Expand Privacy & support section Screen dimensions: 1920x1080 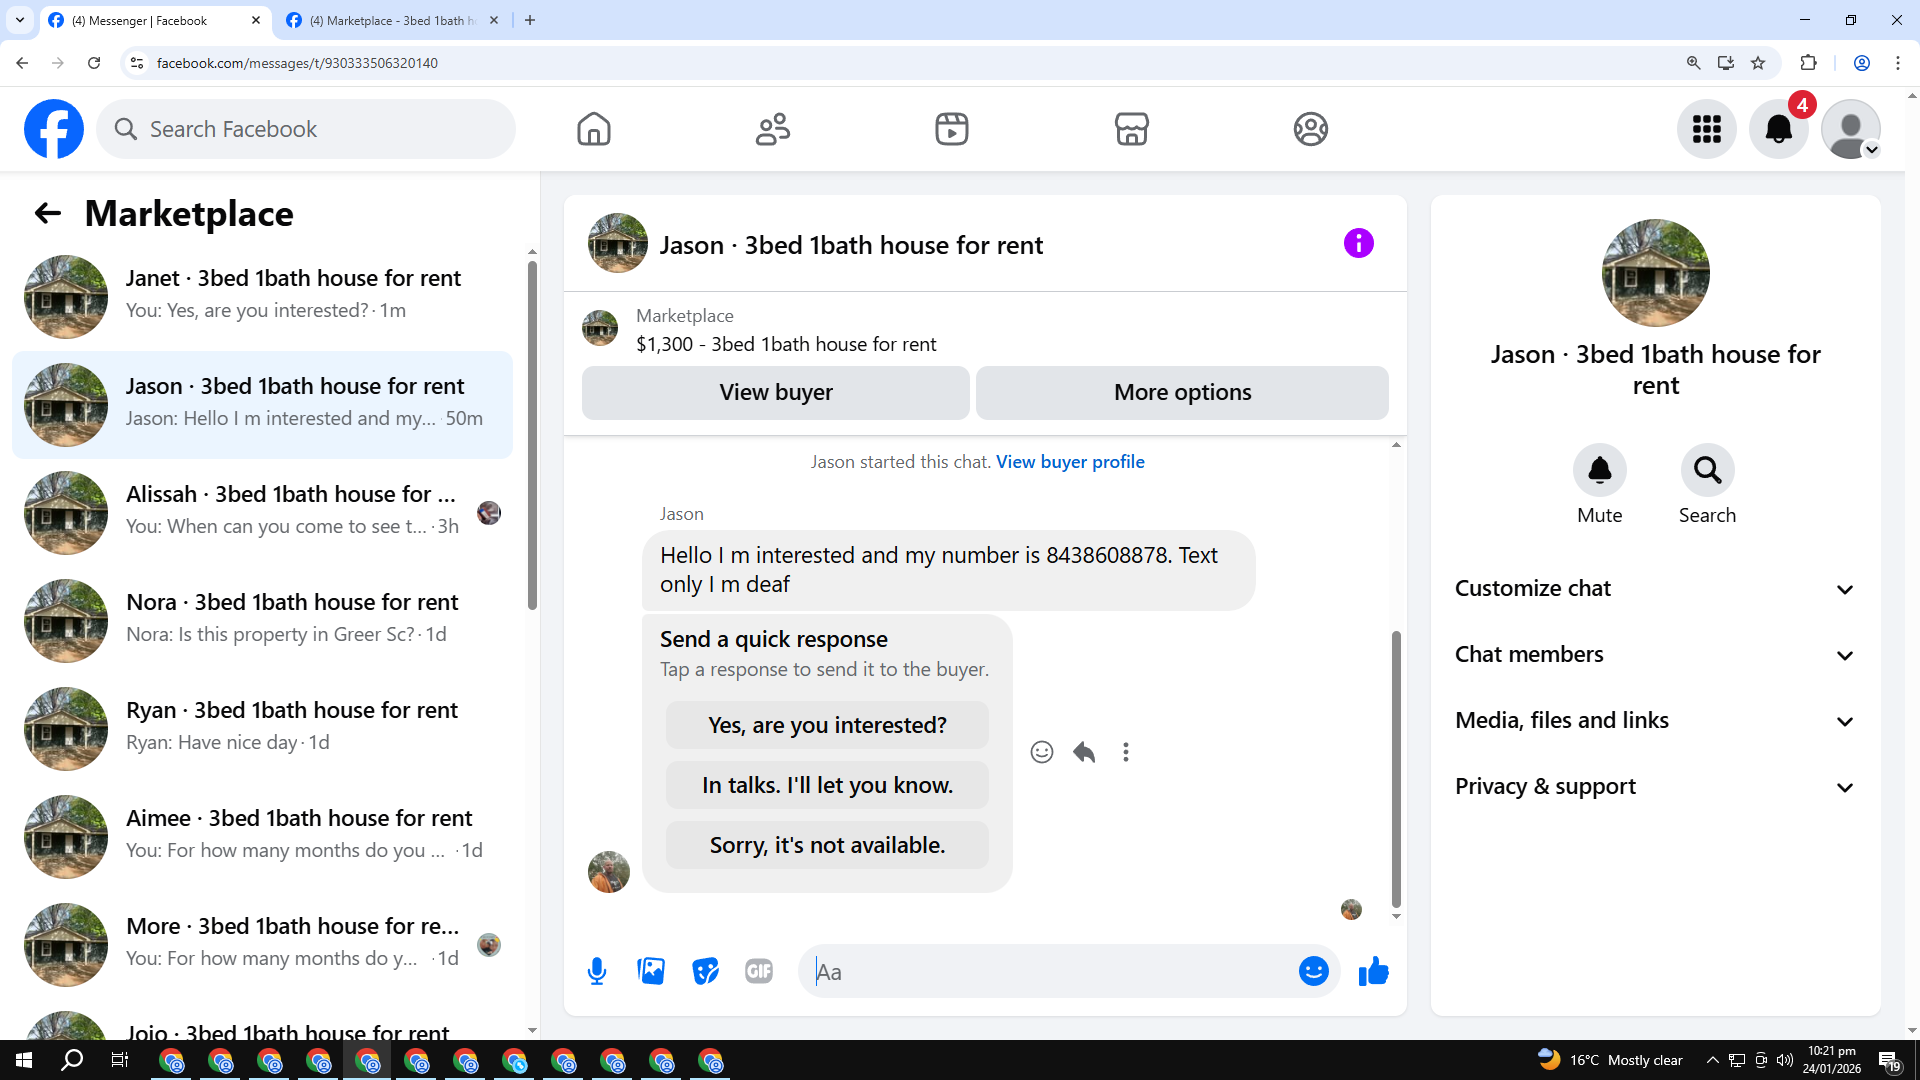pyautogui.click(x=1655, y=787)
